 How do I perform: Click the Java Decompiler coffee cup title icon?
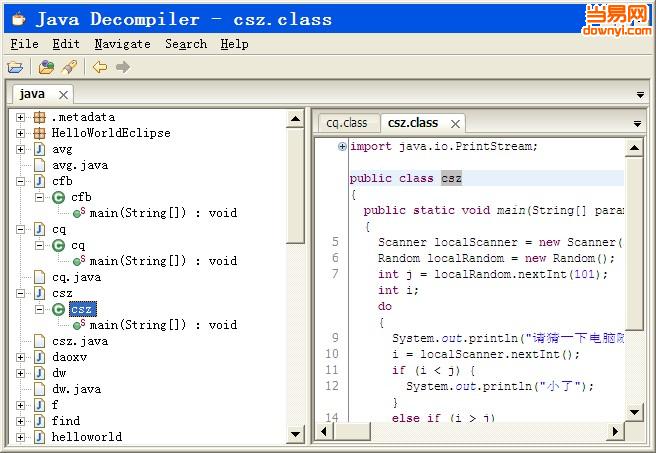click(x=18, y=19)
